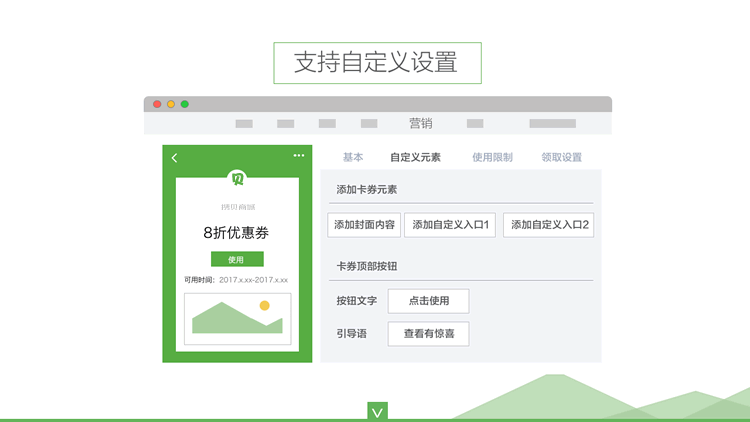The width and height of the screenshot is (750, 422).
Task: Click the green shop logo badge
Action: 238,178
